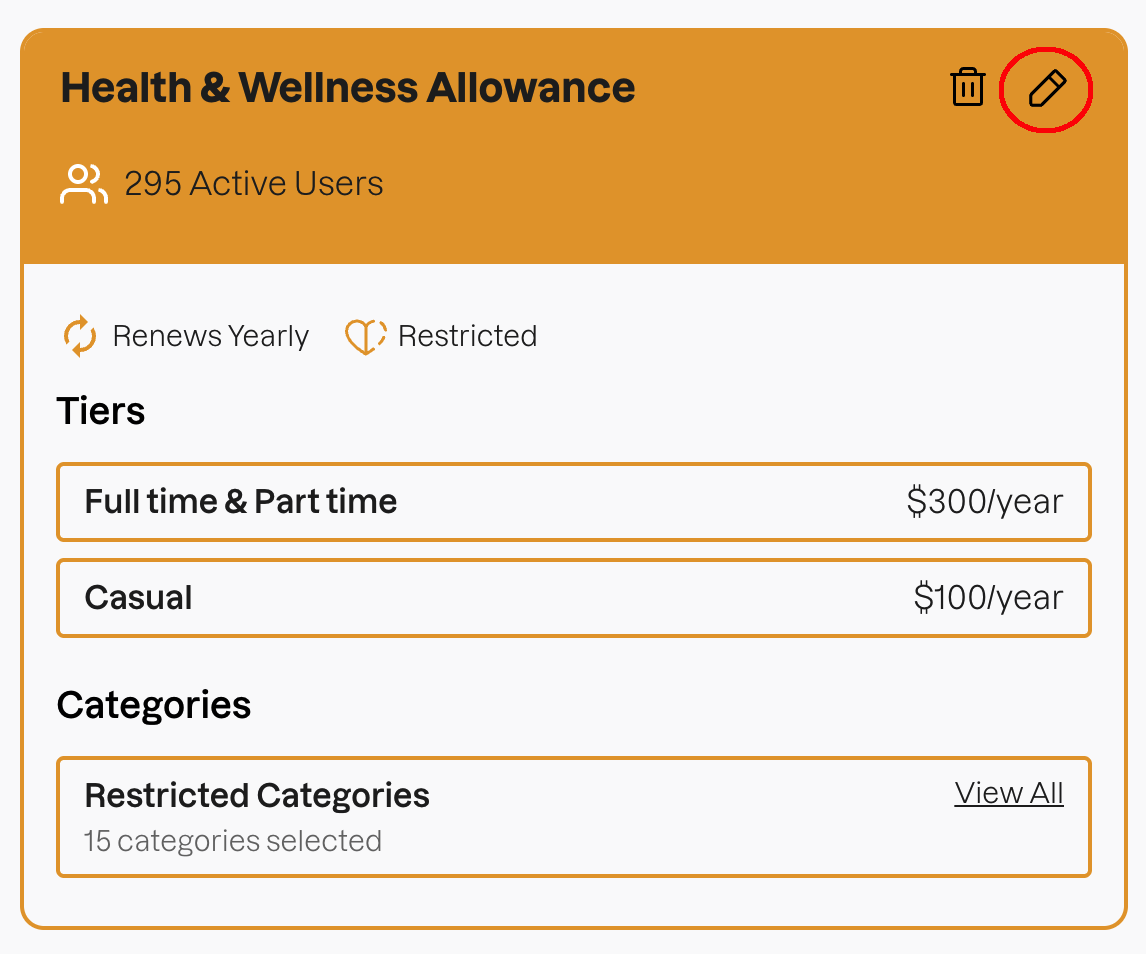Click the $300/year amount
This screenshot has height=954, width=1146.
(984, 502)
